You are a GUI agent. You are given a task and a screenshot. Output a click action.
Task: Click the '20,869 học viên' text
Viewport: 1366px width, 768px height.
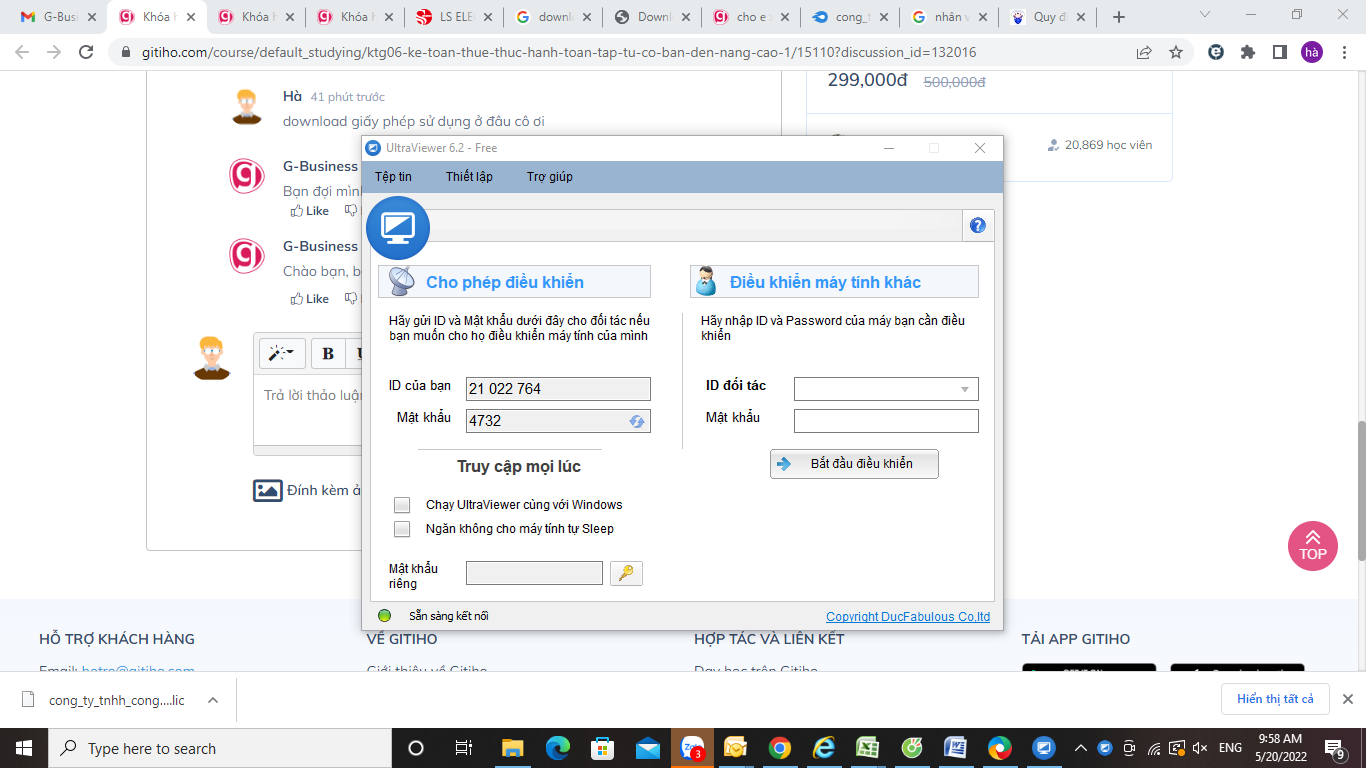(x=1108, y=145)
